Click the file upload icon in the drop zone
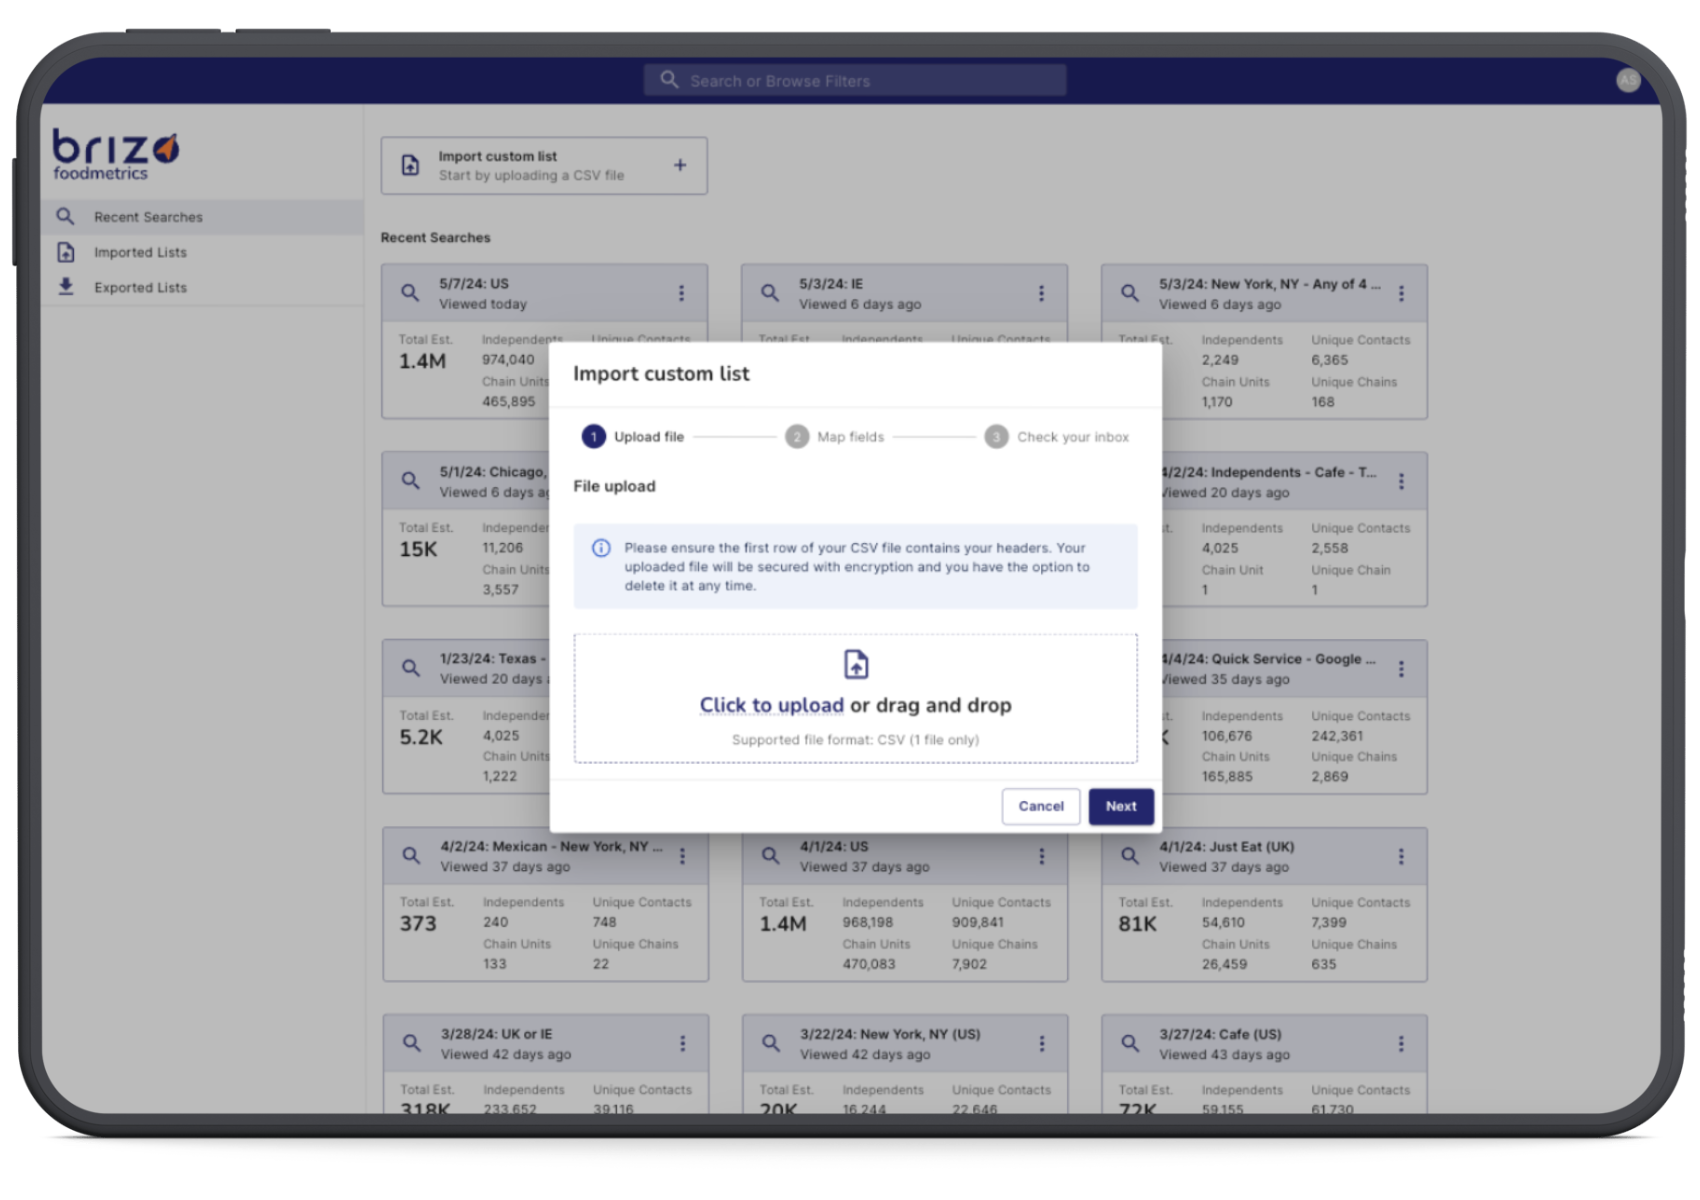The height and width of the screenshot is (1200, 1700). [855, 664]
